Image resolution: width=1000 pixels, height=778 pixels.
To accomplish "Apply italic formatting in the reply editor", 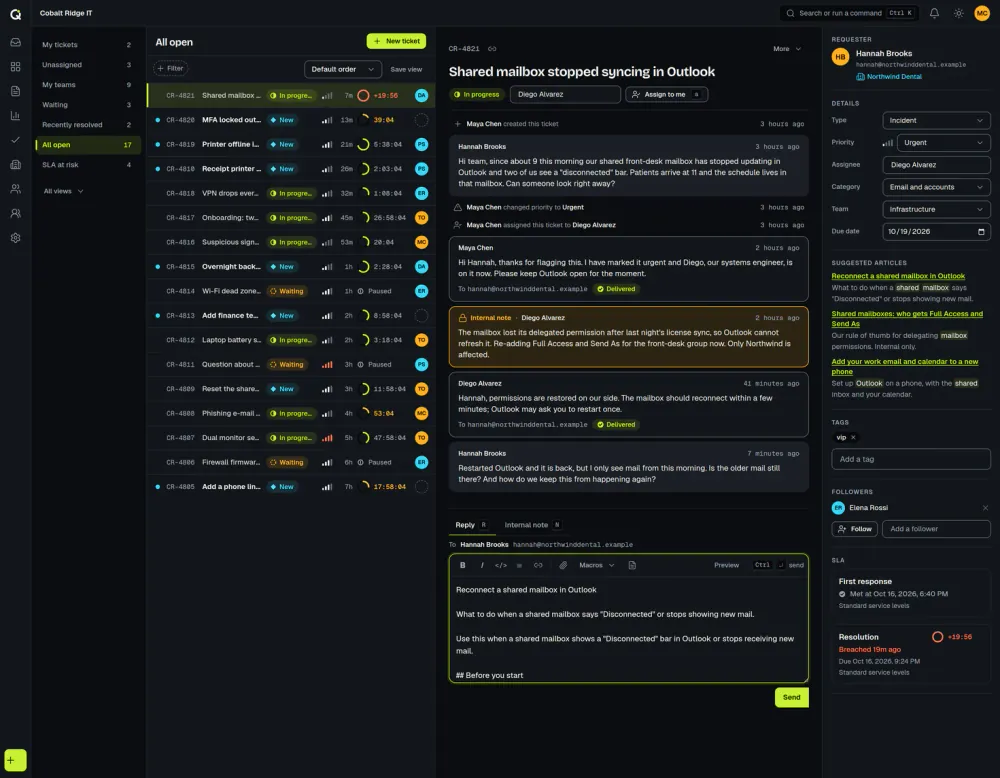I will click(x=482, y=565).
